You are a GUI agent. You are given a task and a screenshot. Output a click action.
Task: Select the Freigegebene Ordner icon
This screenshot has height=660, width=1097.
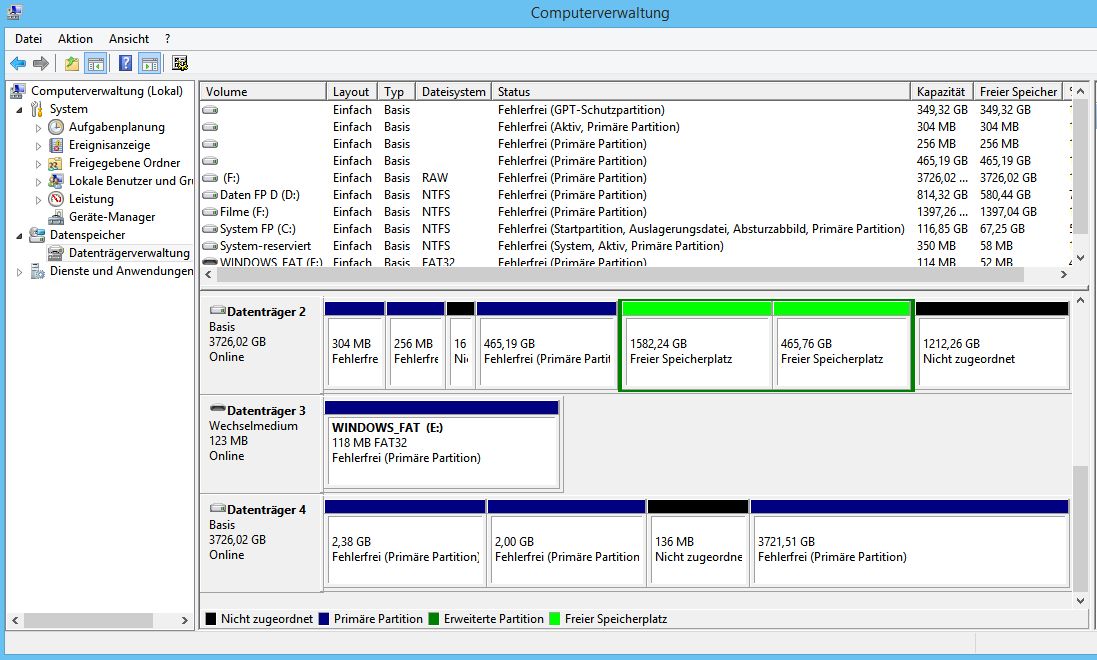tap(56, 163)
